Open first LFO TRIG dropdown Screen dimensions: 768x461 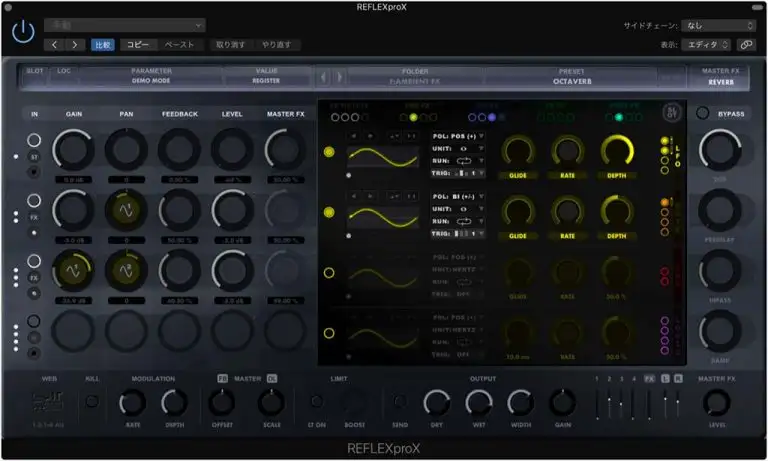pos(458,173)
